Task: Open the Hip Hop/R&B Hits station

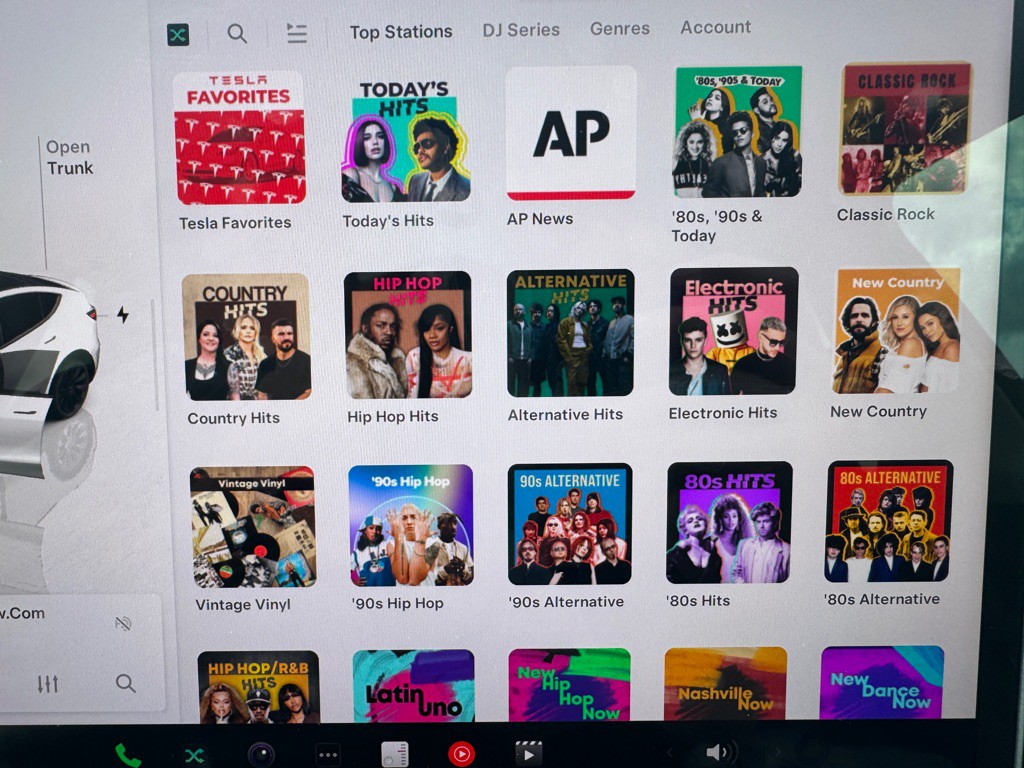Action: pyautogui.click(x=259, y=687)
